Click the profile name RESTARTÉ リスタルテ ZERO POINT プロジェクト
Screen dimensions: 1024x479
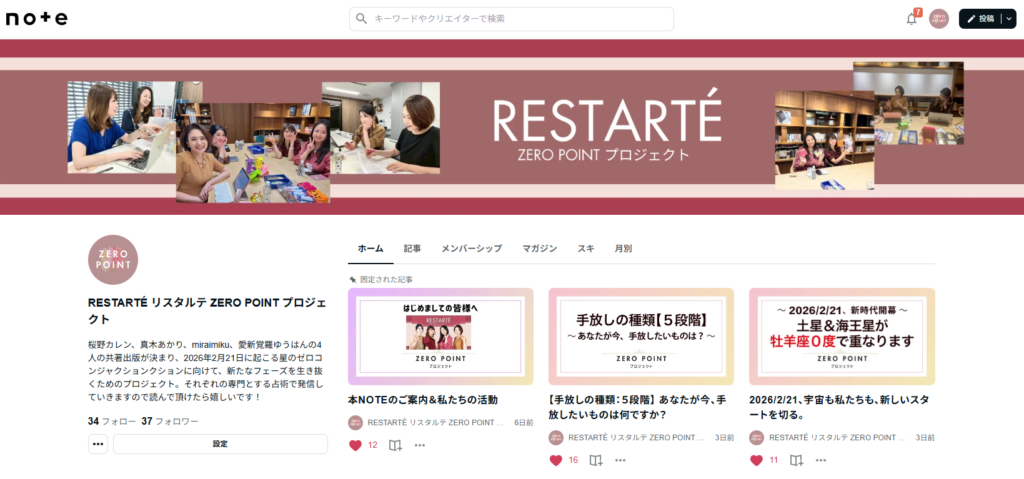(206, 311)
